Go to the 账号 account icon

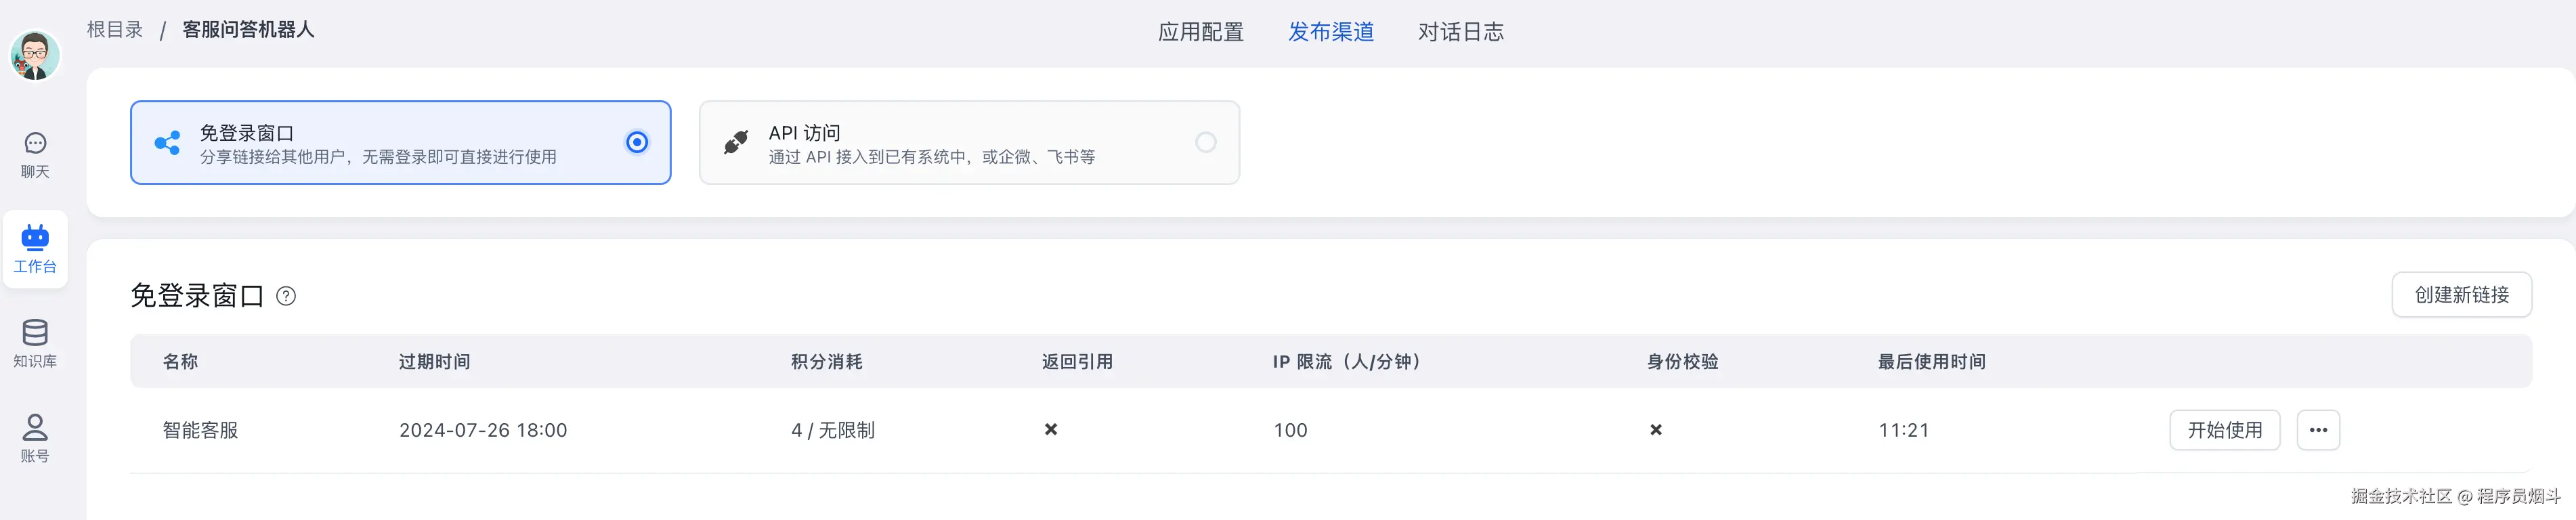pos(35,427)
